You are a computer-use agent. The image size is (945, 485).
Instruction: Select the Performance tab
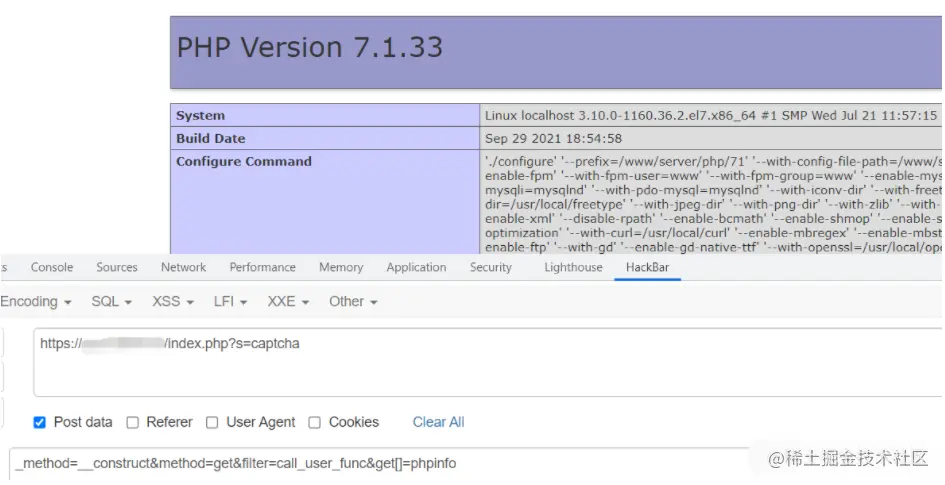262,268
